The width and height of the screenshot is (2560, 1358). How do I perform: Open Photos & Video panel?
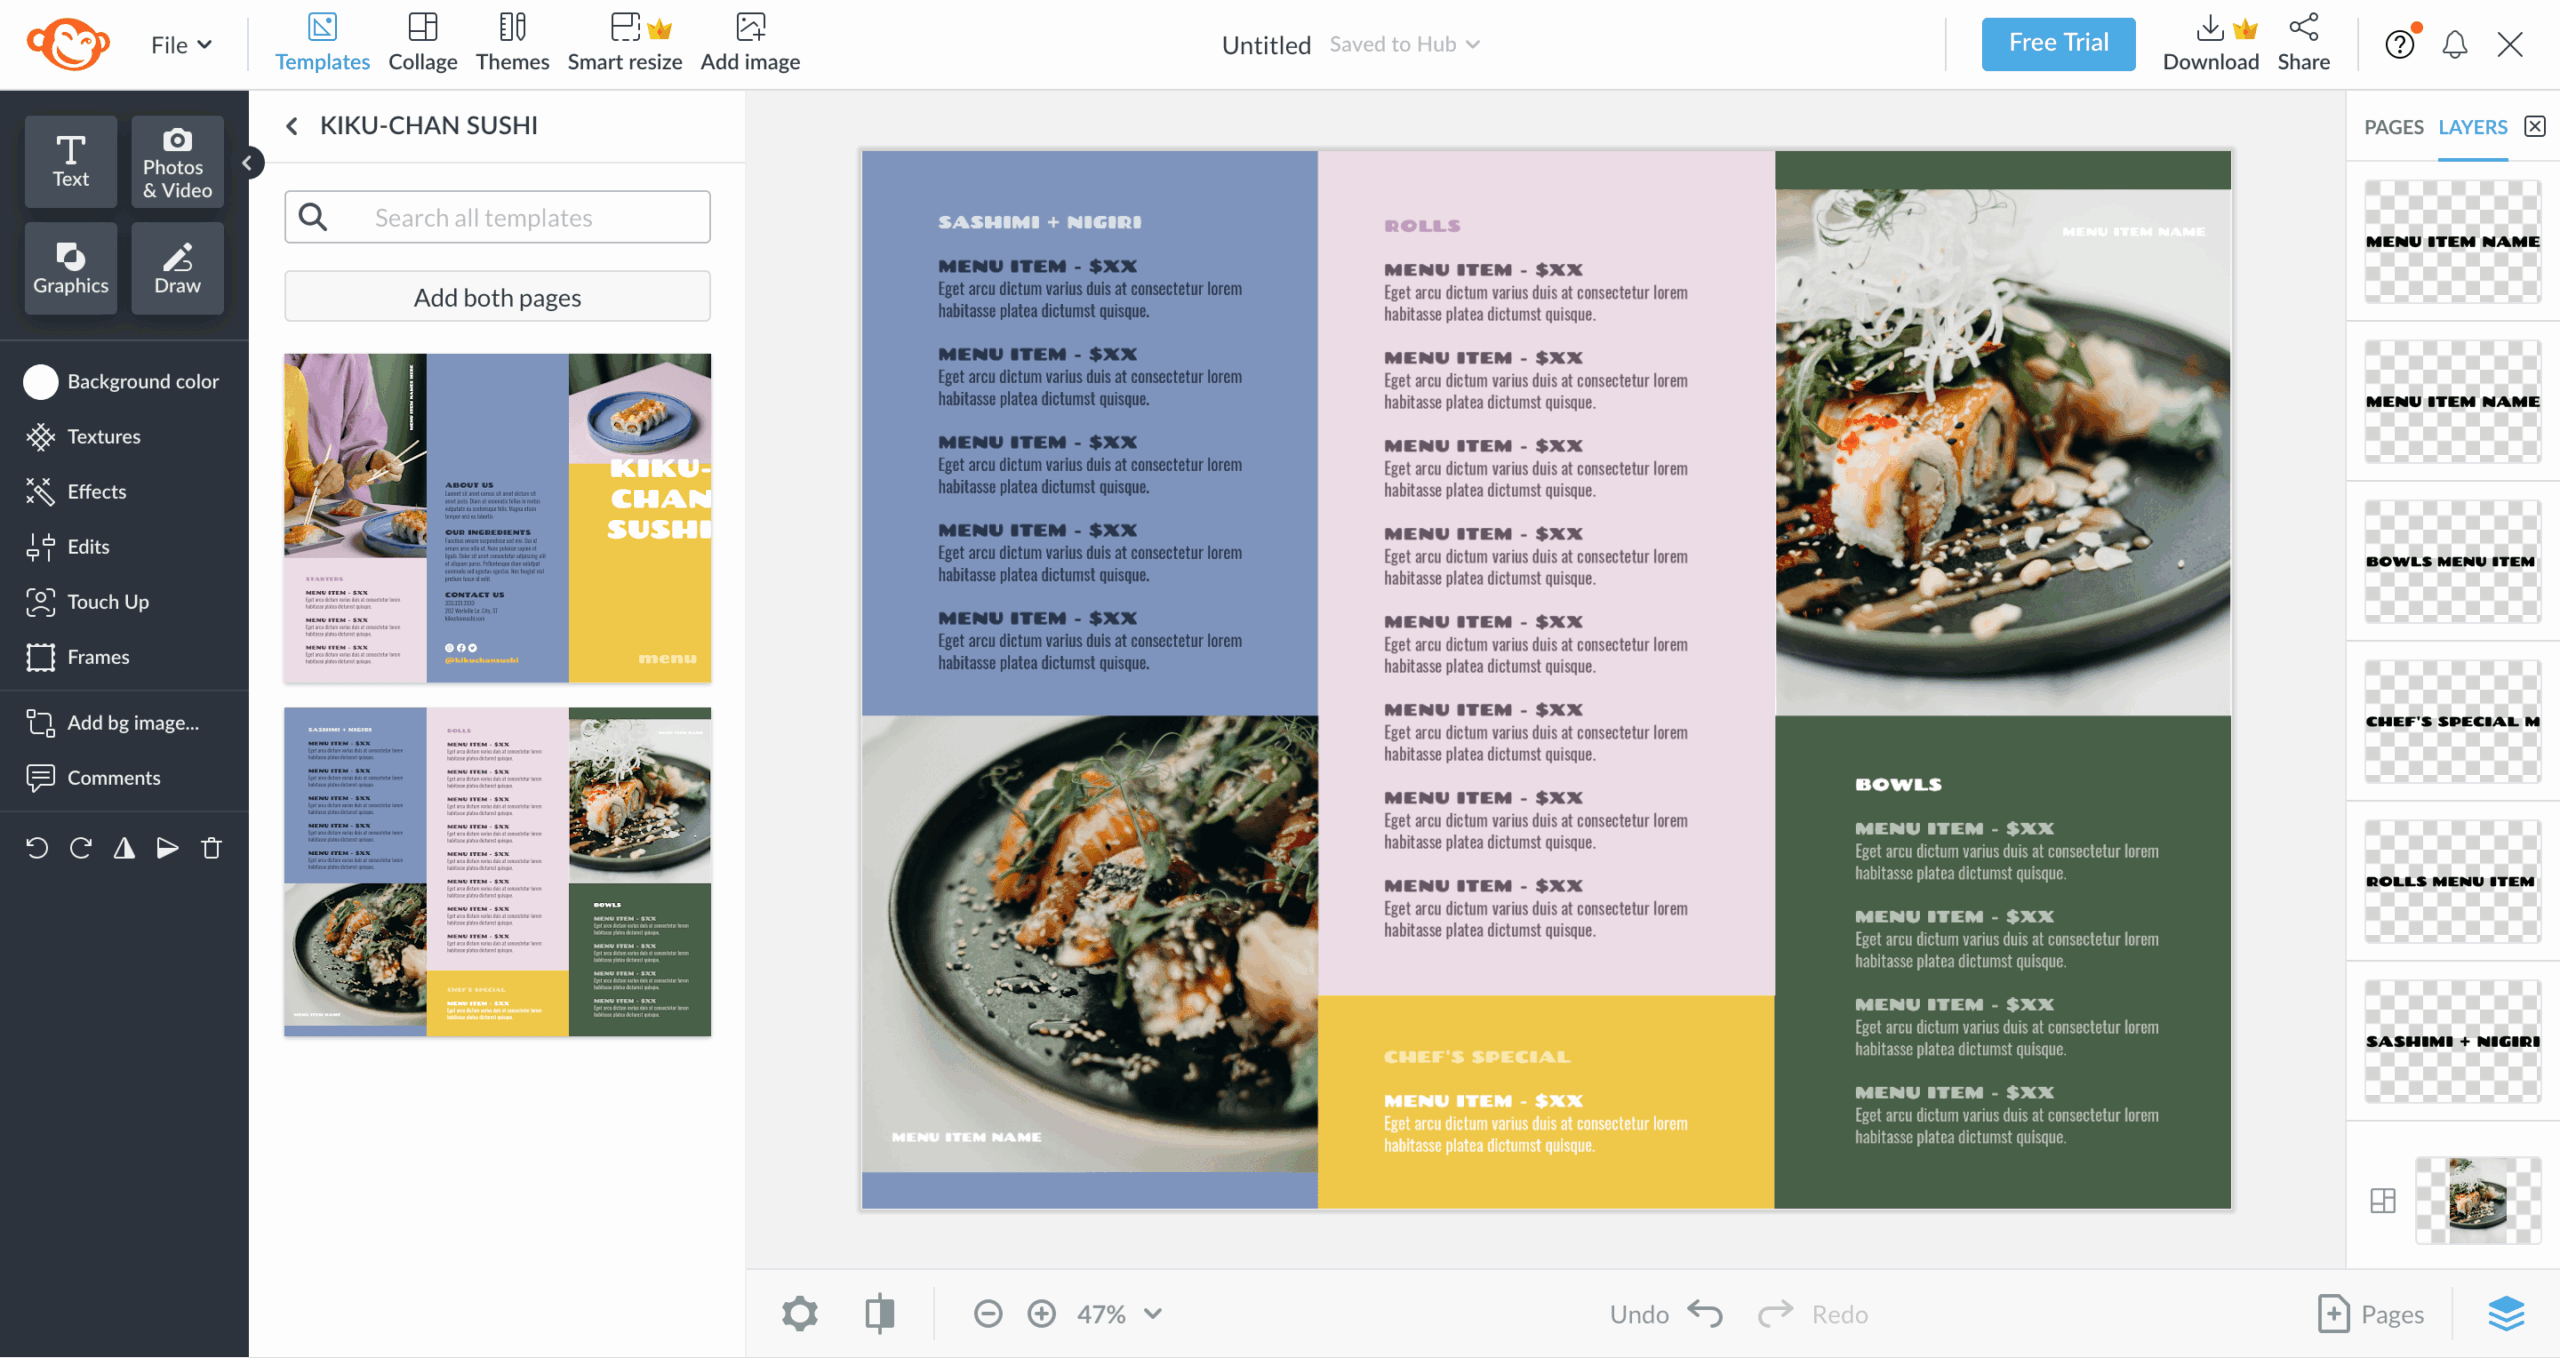pos(177,161)
